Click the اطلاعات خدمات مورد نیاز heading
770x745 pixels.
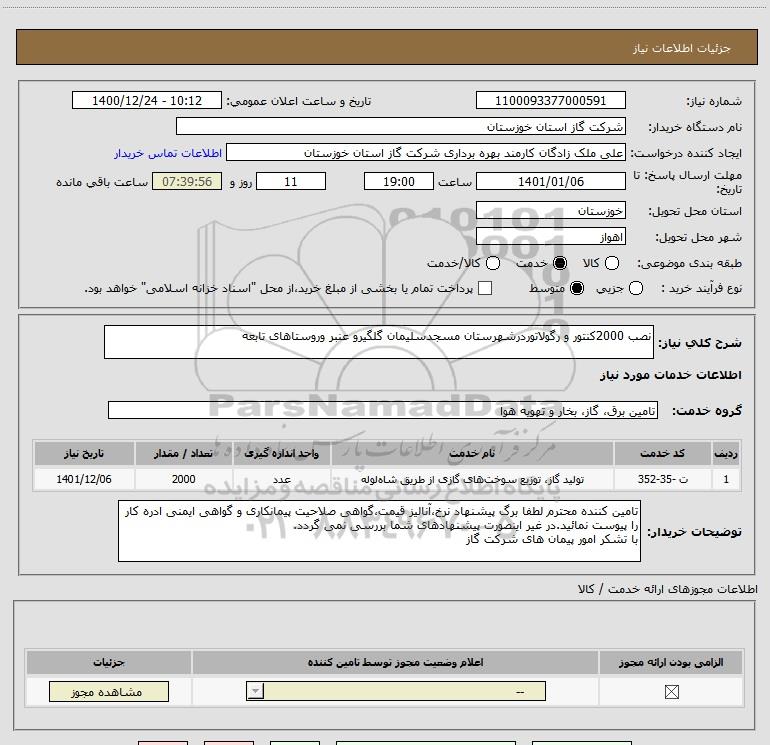670,375
